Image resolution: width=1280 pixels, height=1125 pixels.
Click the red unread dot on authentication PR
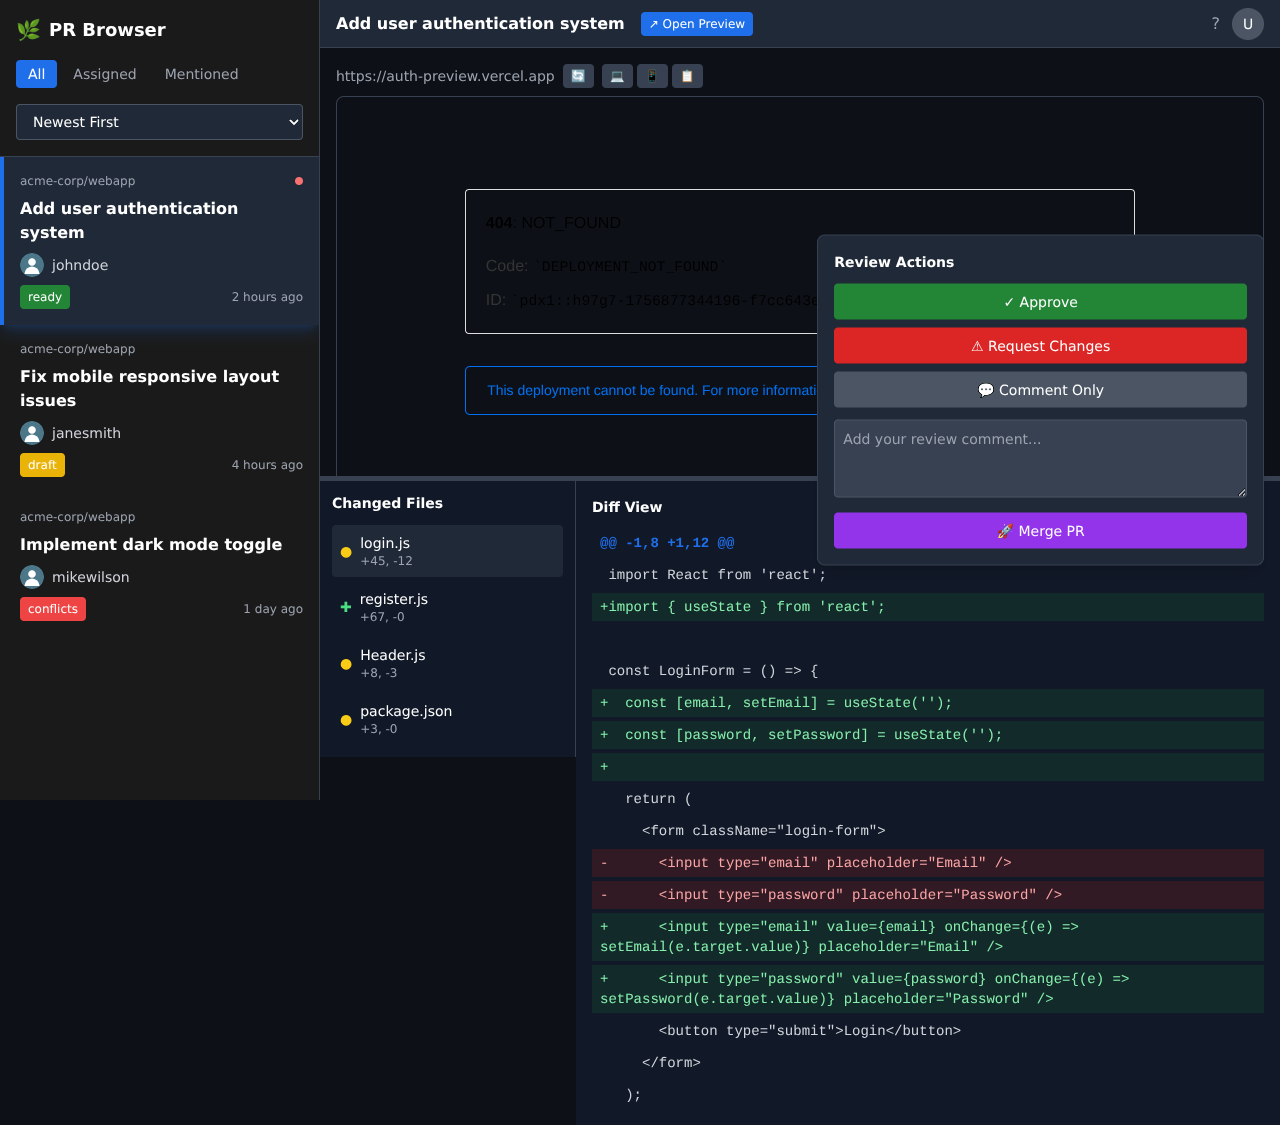[299, 181]
